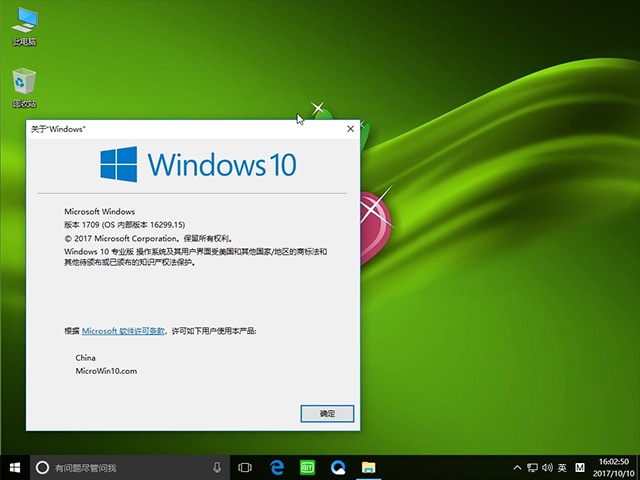
Task: Open the clock showing 16:02:50
Action: (614, 468)
